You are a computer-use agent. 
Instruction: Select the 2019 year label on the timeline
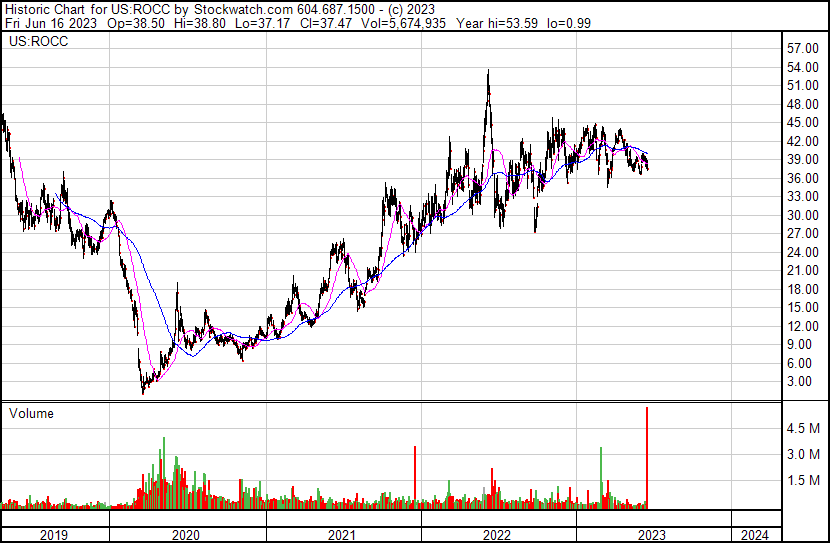(54, 534)
